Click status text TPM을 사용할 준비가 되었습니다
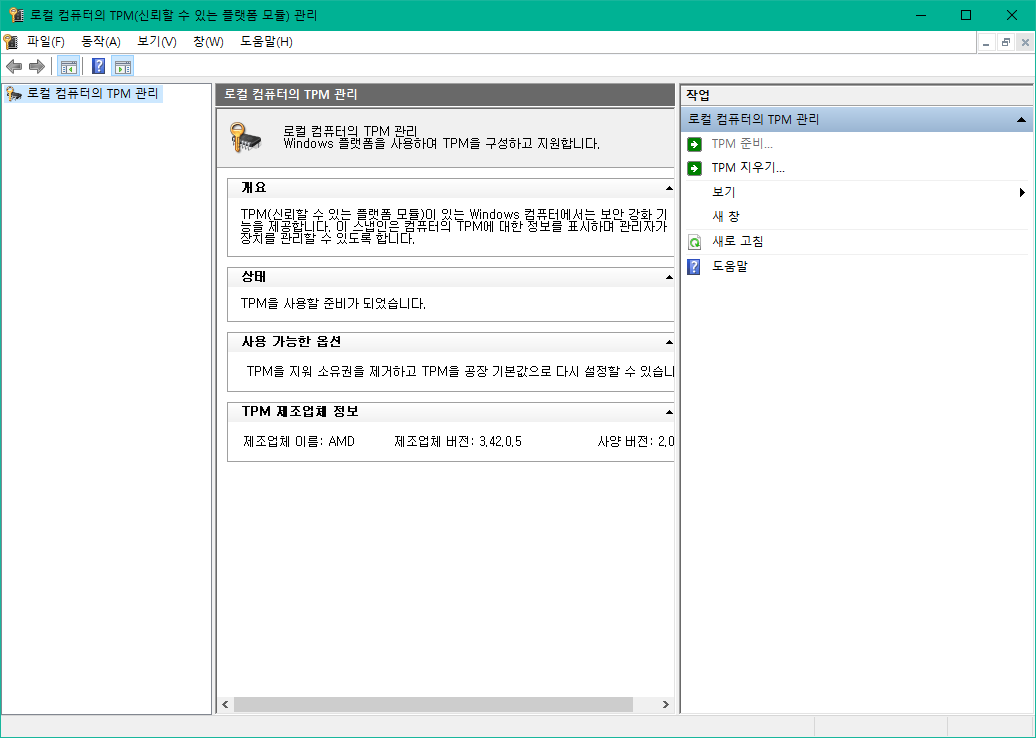This screenshot has width=1036, height=738. coord(333,304)
